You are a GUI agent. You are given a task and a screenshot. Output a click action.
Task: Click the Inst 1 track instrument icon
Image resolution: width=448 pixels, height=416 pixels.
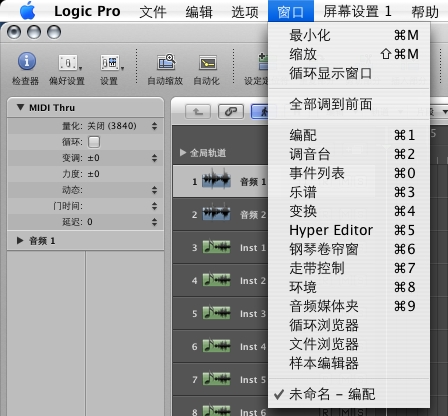(x=217, y=247)
